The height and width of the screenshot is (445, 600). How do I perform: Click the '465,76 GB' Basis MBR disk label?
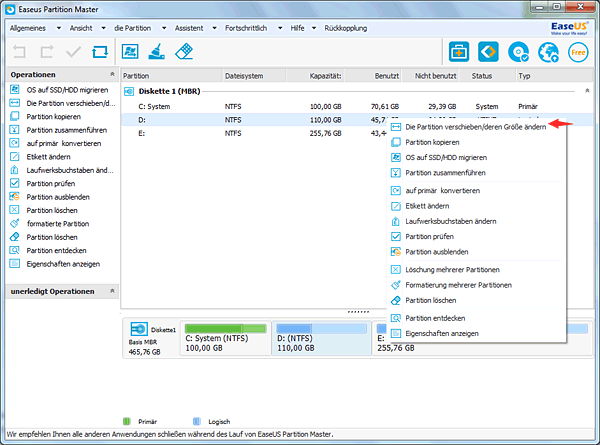click(144, 352)
